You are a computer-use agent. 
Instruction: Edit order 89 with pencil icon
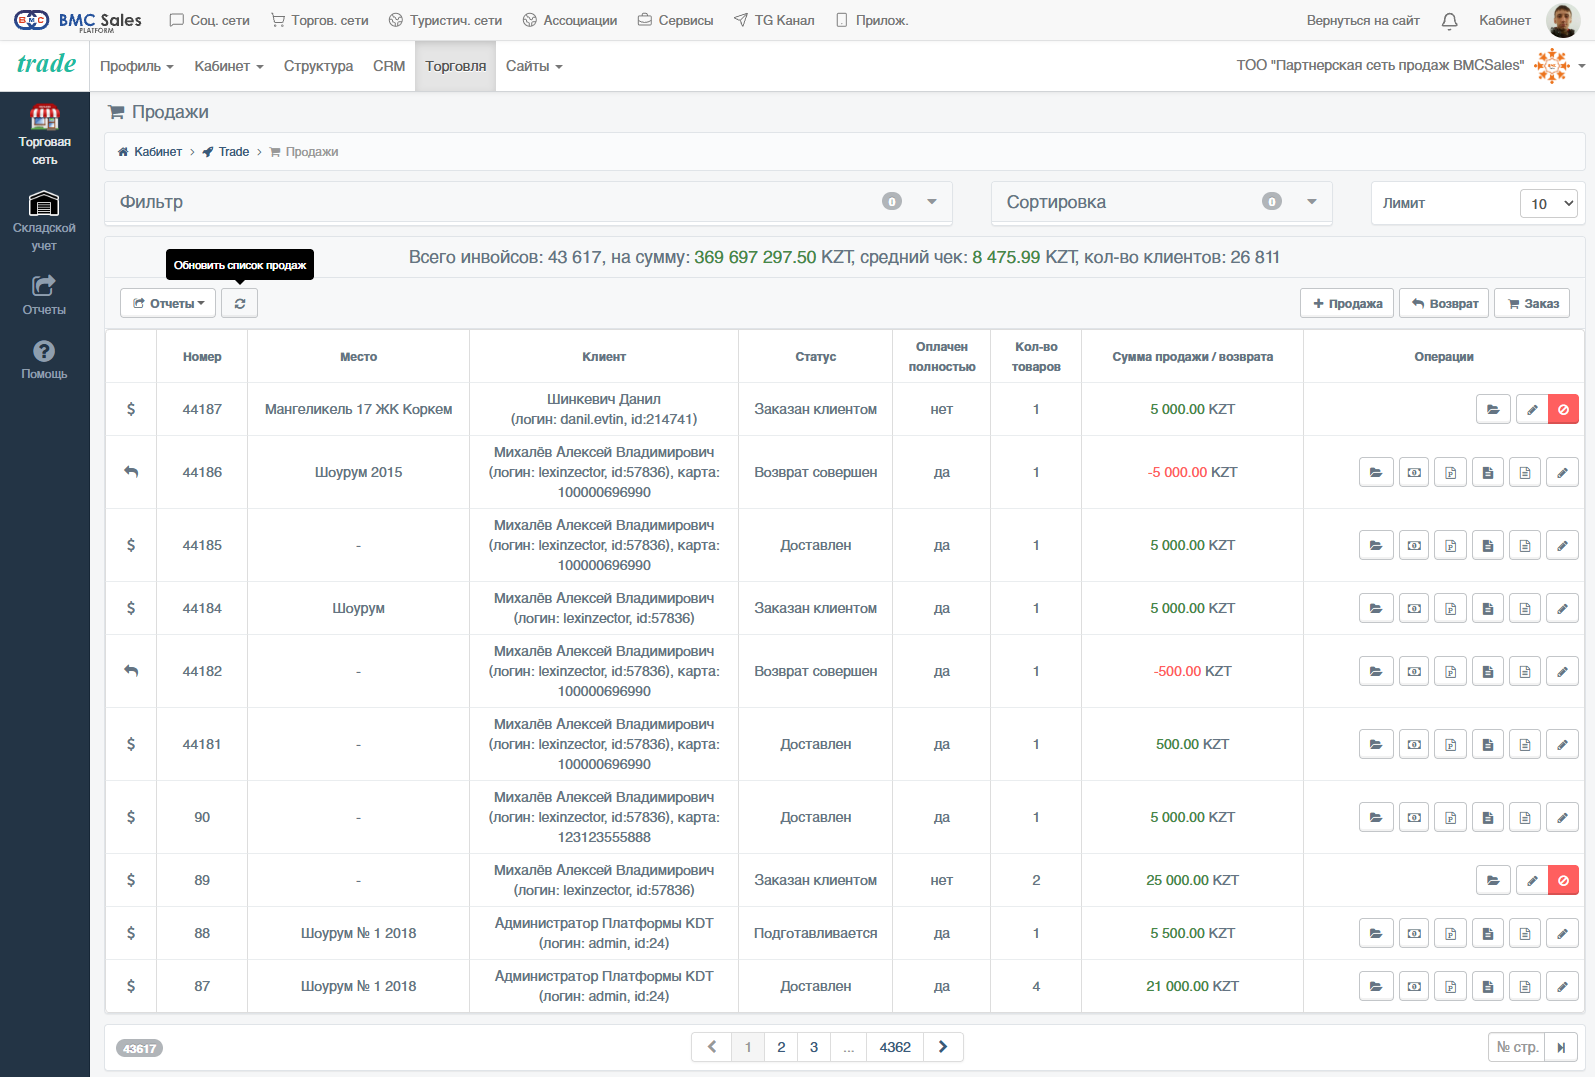coord(1531,880)
